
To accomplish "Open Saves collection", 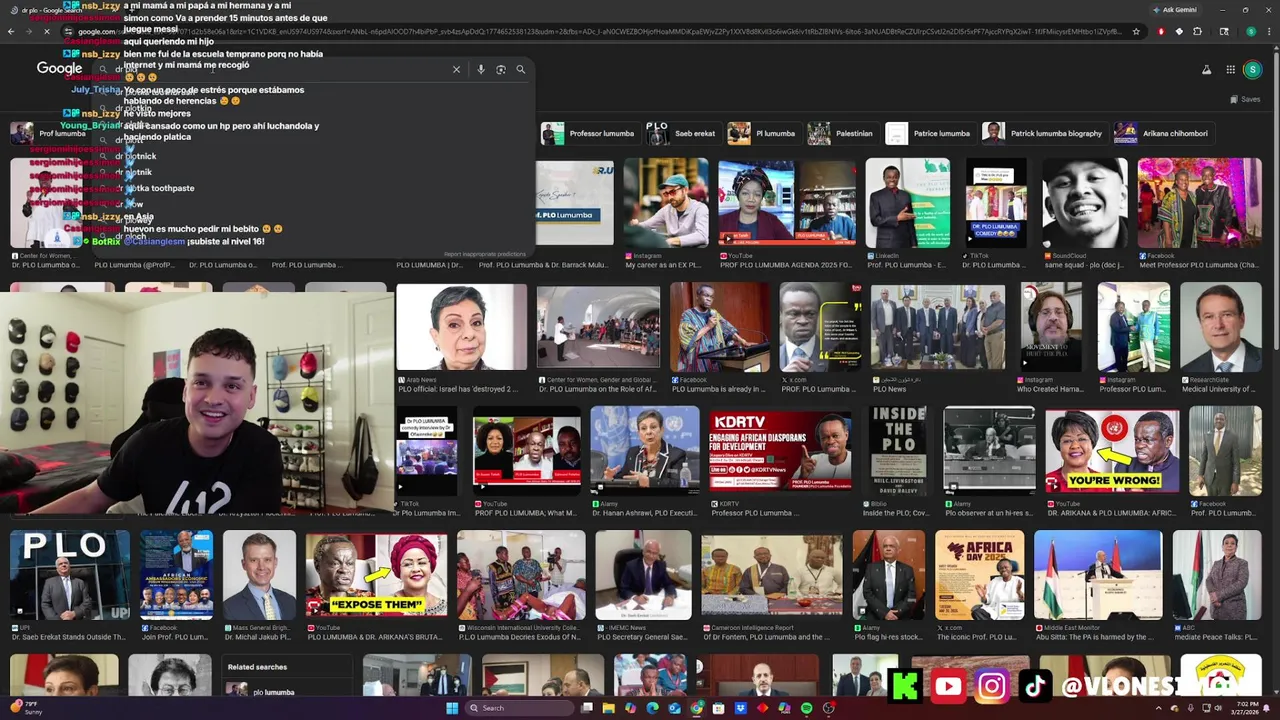I will [x=1245, y=99].
